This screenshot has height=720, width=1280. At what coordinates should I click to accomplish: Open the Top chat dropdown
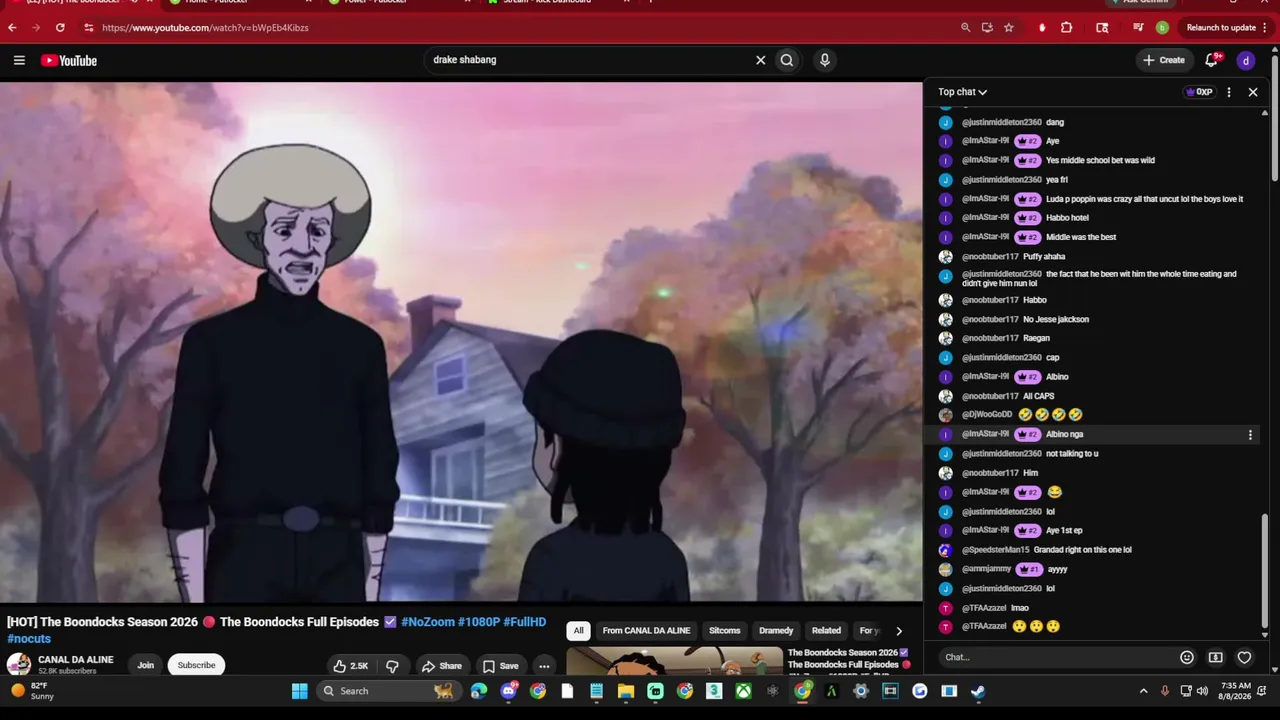tap(962, 92)
